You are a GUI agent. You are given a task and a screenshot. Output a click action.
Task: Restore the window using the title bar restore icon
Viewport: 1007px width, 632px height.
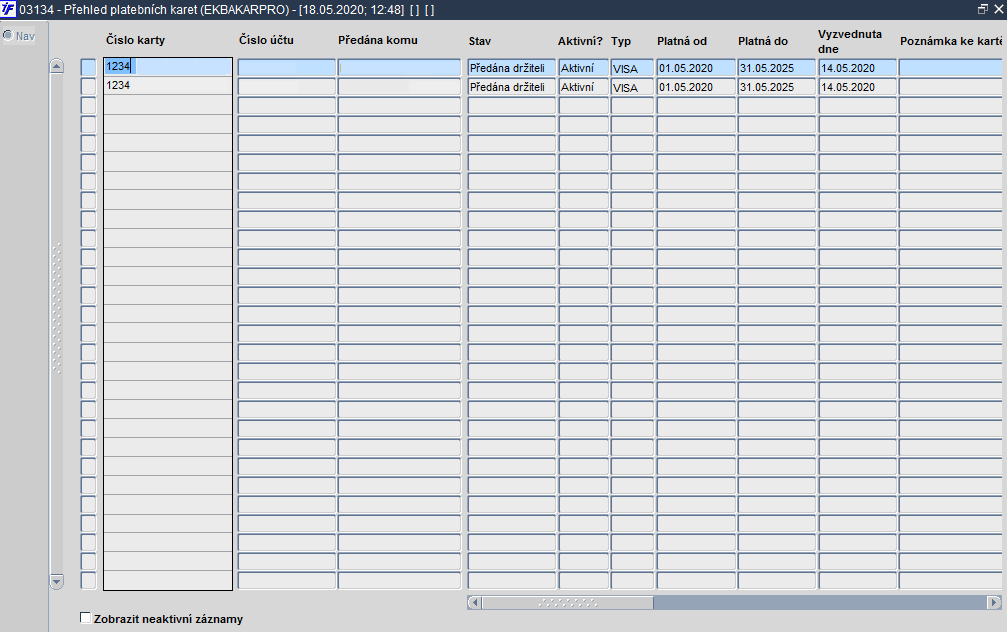pos(983,9)
